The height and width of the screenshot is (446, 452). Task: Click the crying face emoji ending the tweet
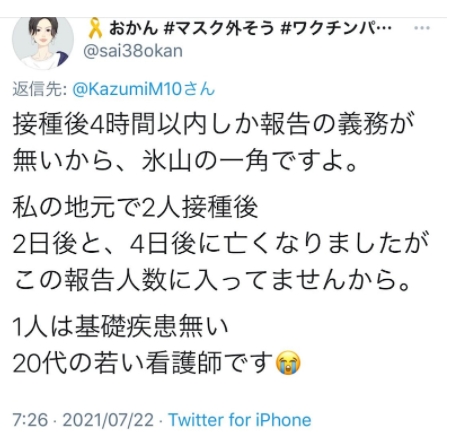[288, 363]
